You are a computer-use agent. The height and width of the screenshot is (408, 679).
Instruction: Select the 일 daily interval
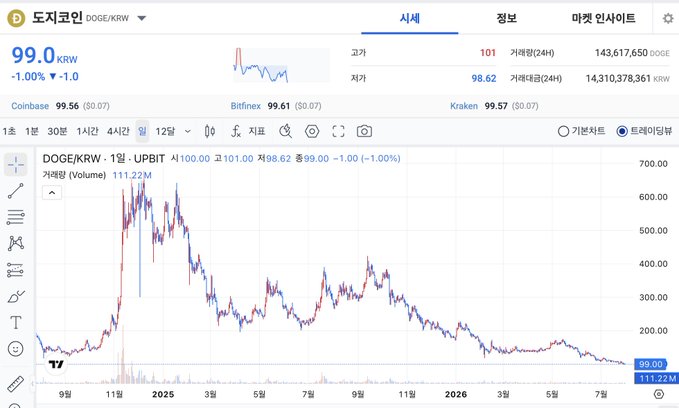pos(142,131)
